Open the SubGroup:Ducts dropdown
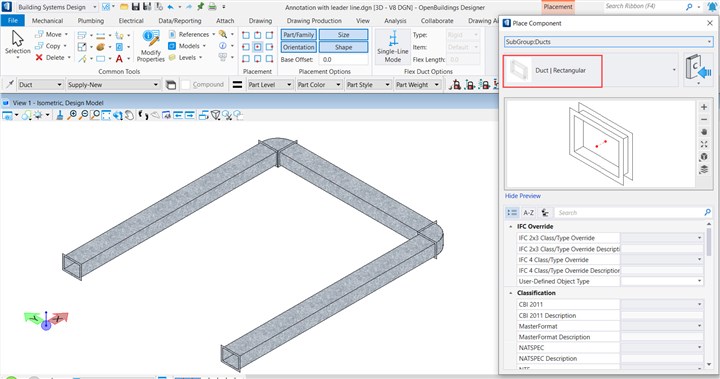Viewport: 720px width, 379px height. point(608,42)
